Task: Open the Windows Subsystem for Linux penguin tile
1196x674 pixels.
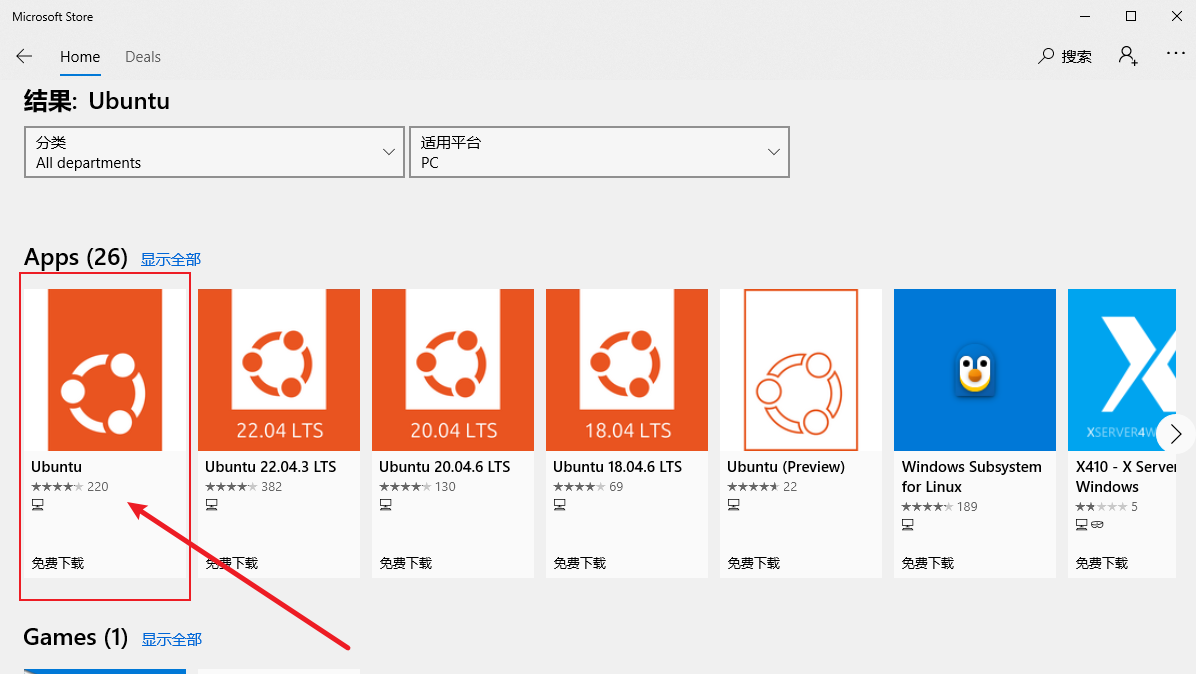Action: click(x=975, y=370)
